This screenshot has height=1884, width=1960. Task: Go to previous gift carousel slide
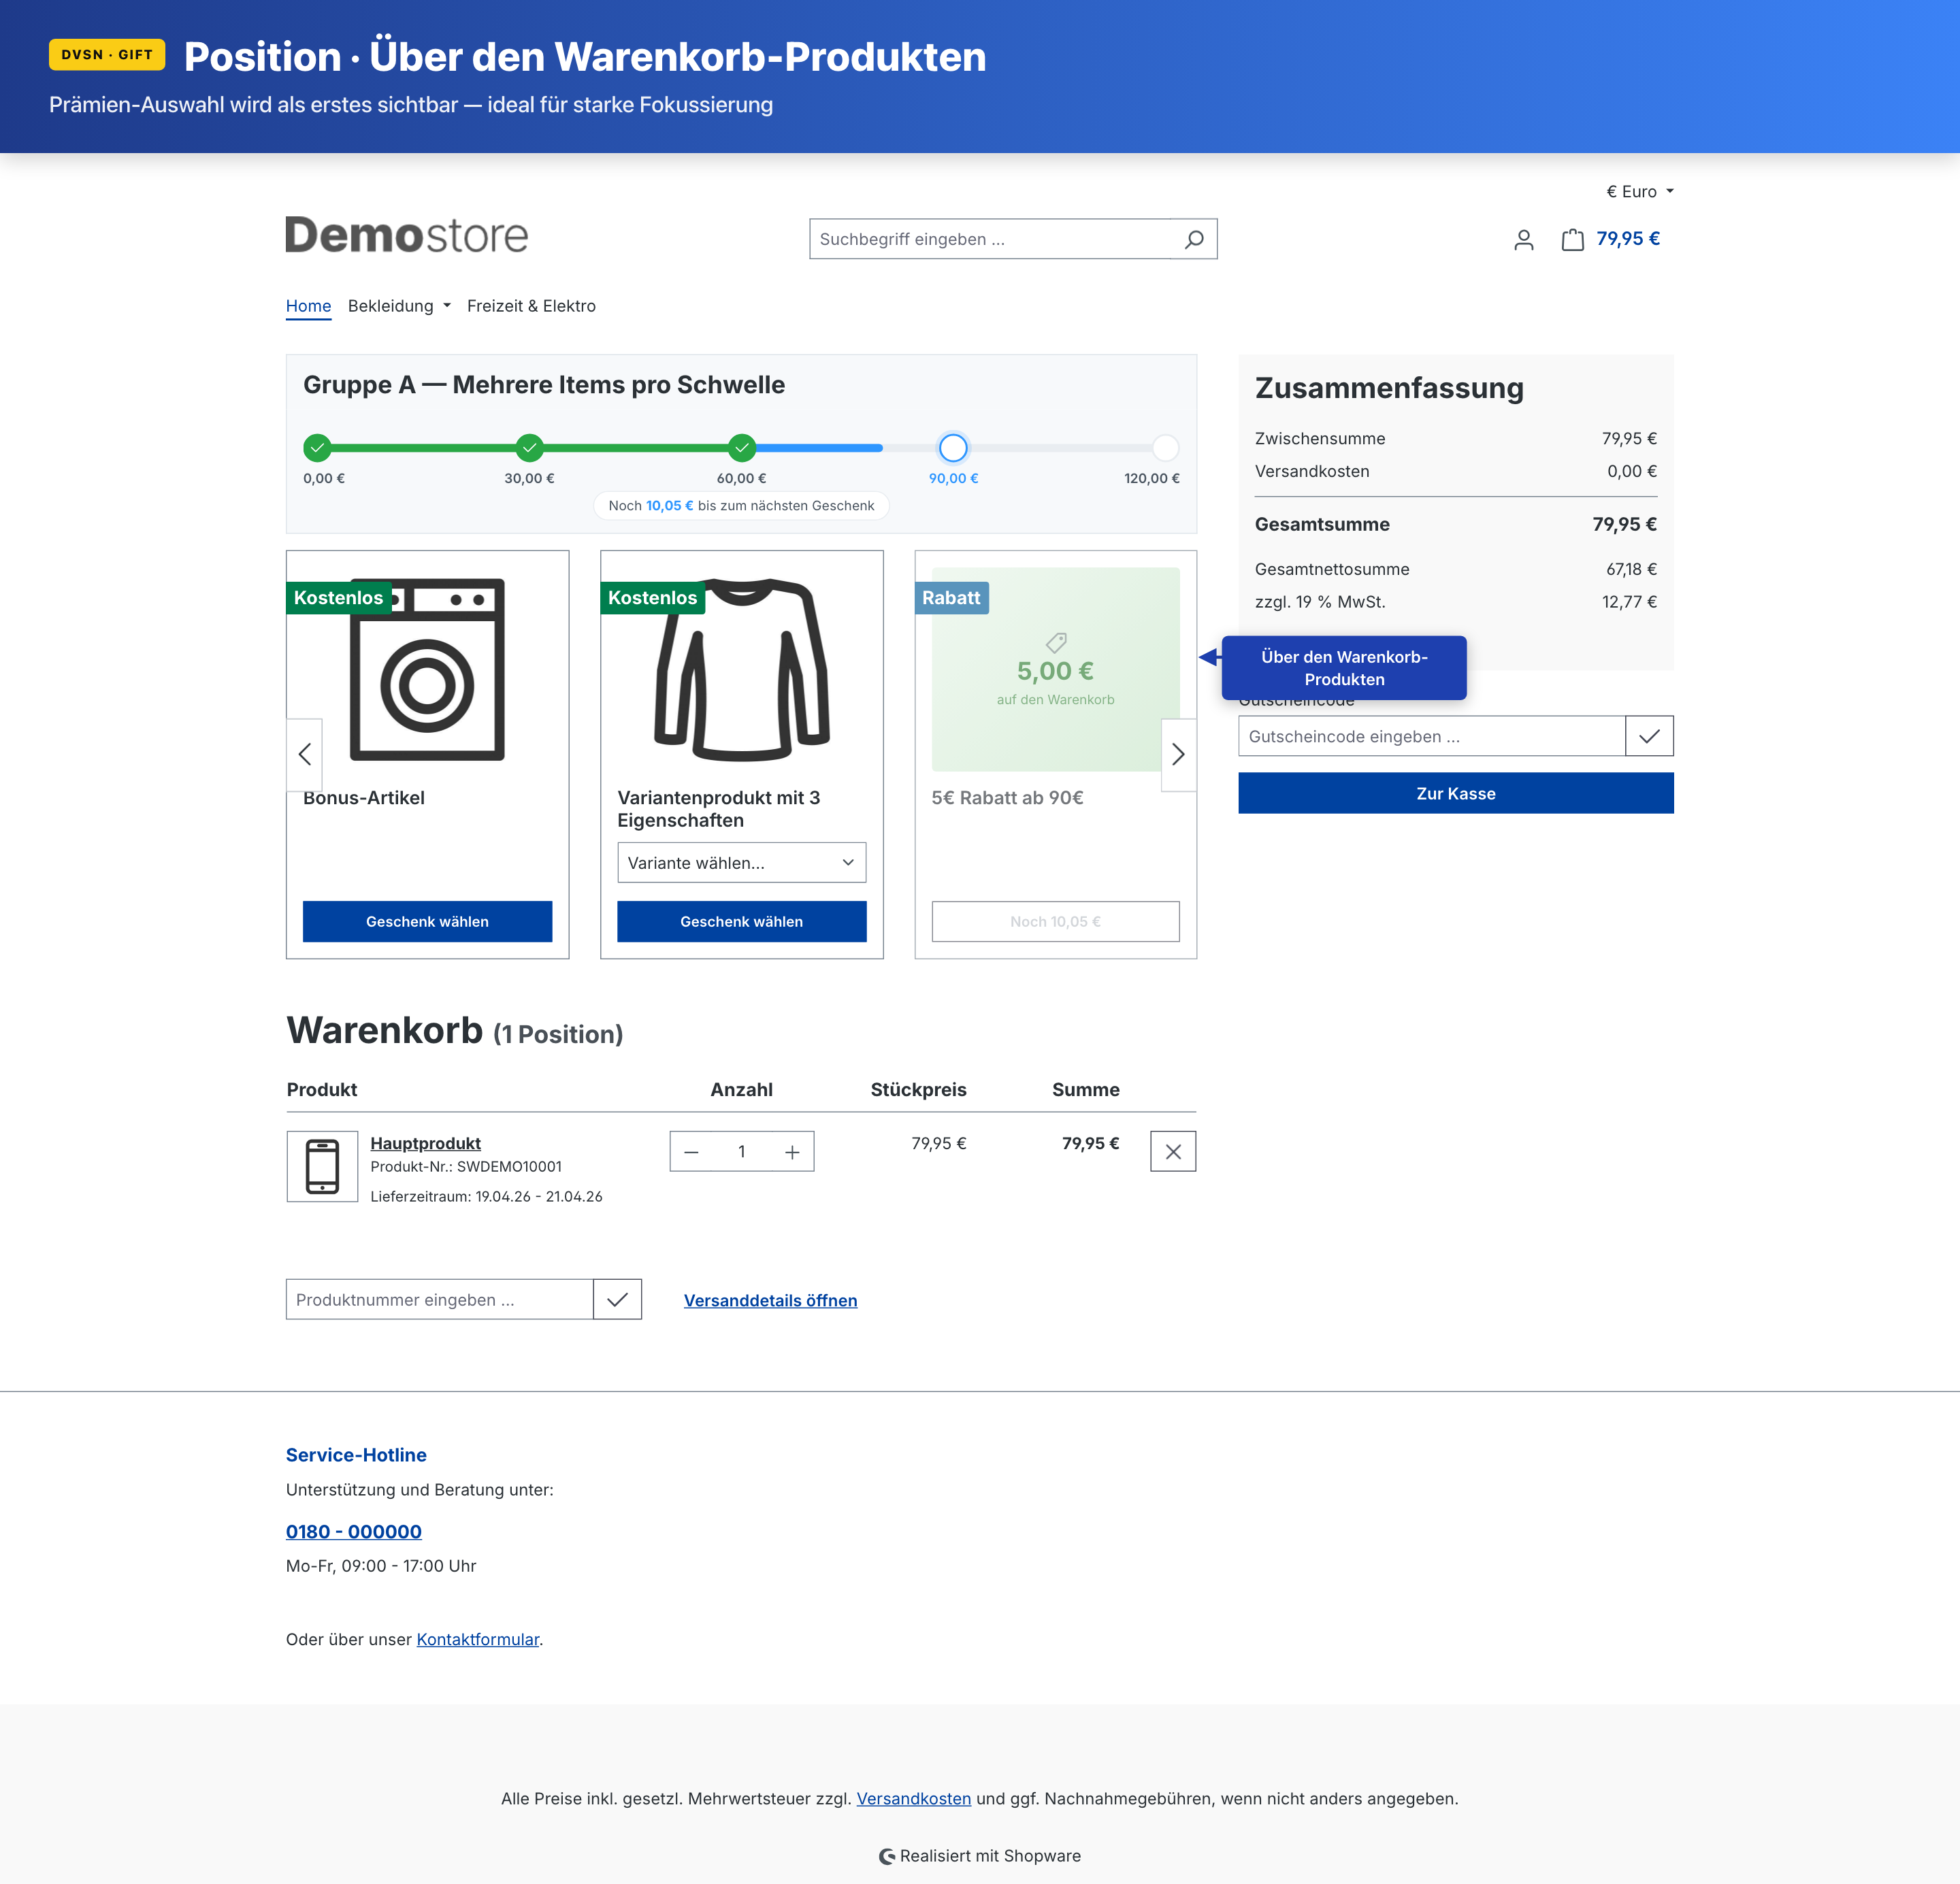pyautogui.click(x=305, y=754)
